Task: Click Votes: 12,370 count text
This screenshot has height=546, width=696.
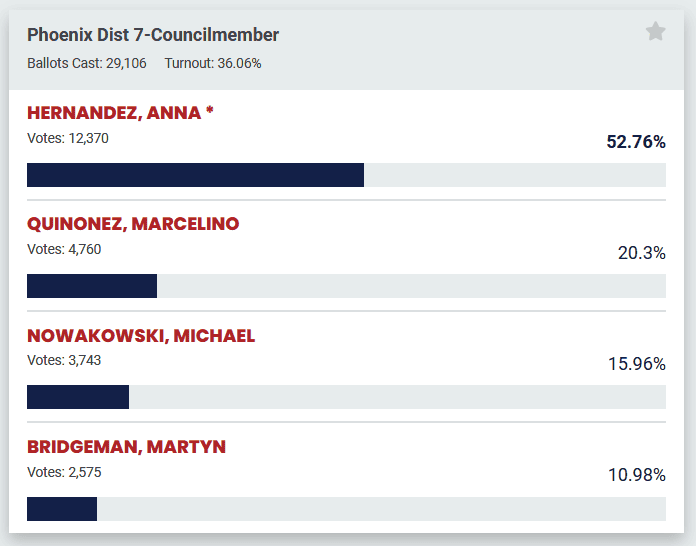Action: 68,139
